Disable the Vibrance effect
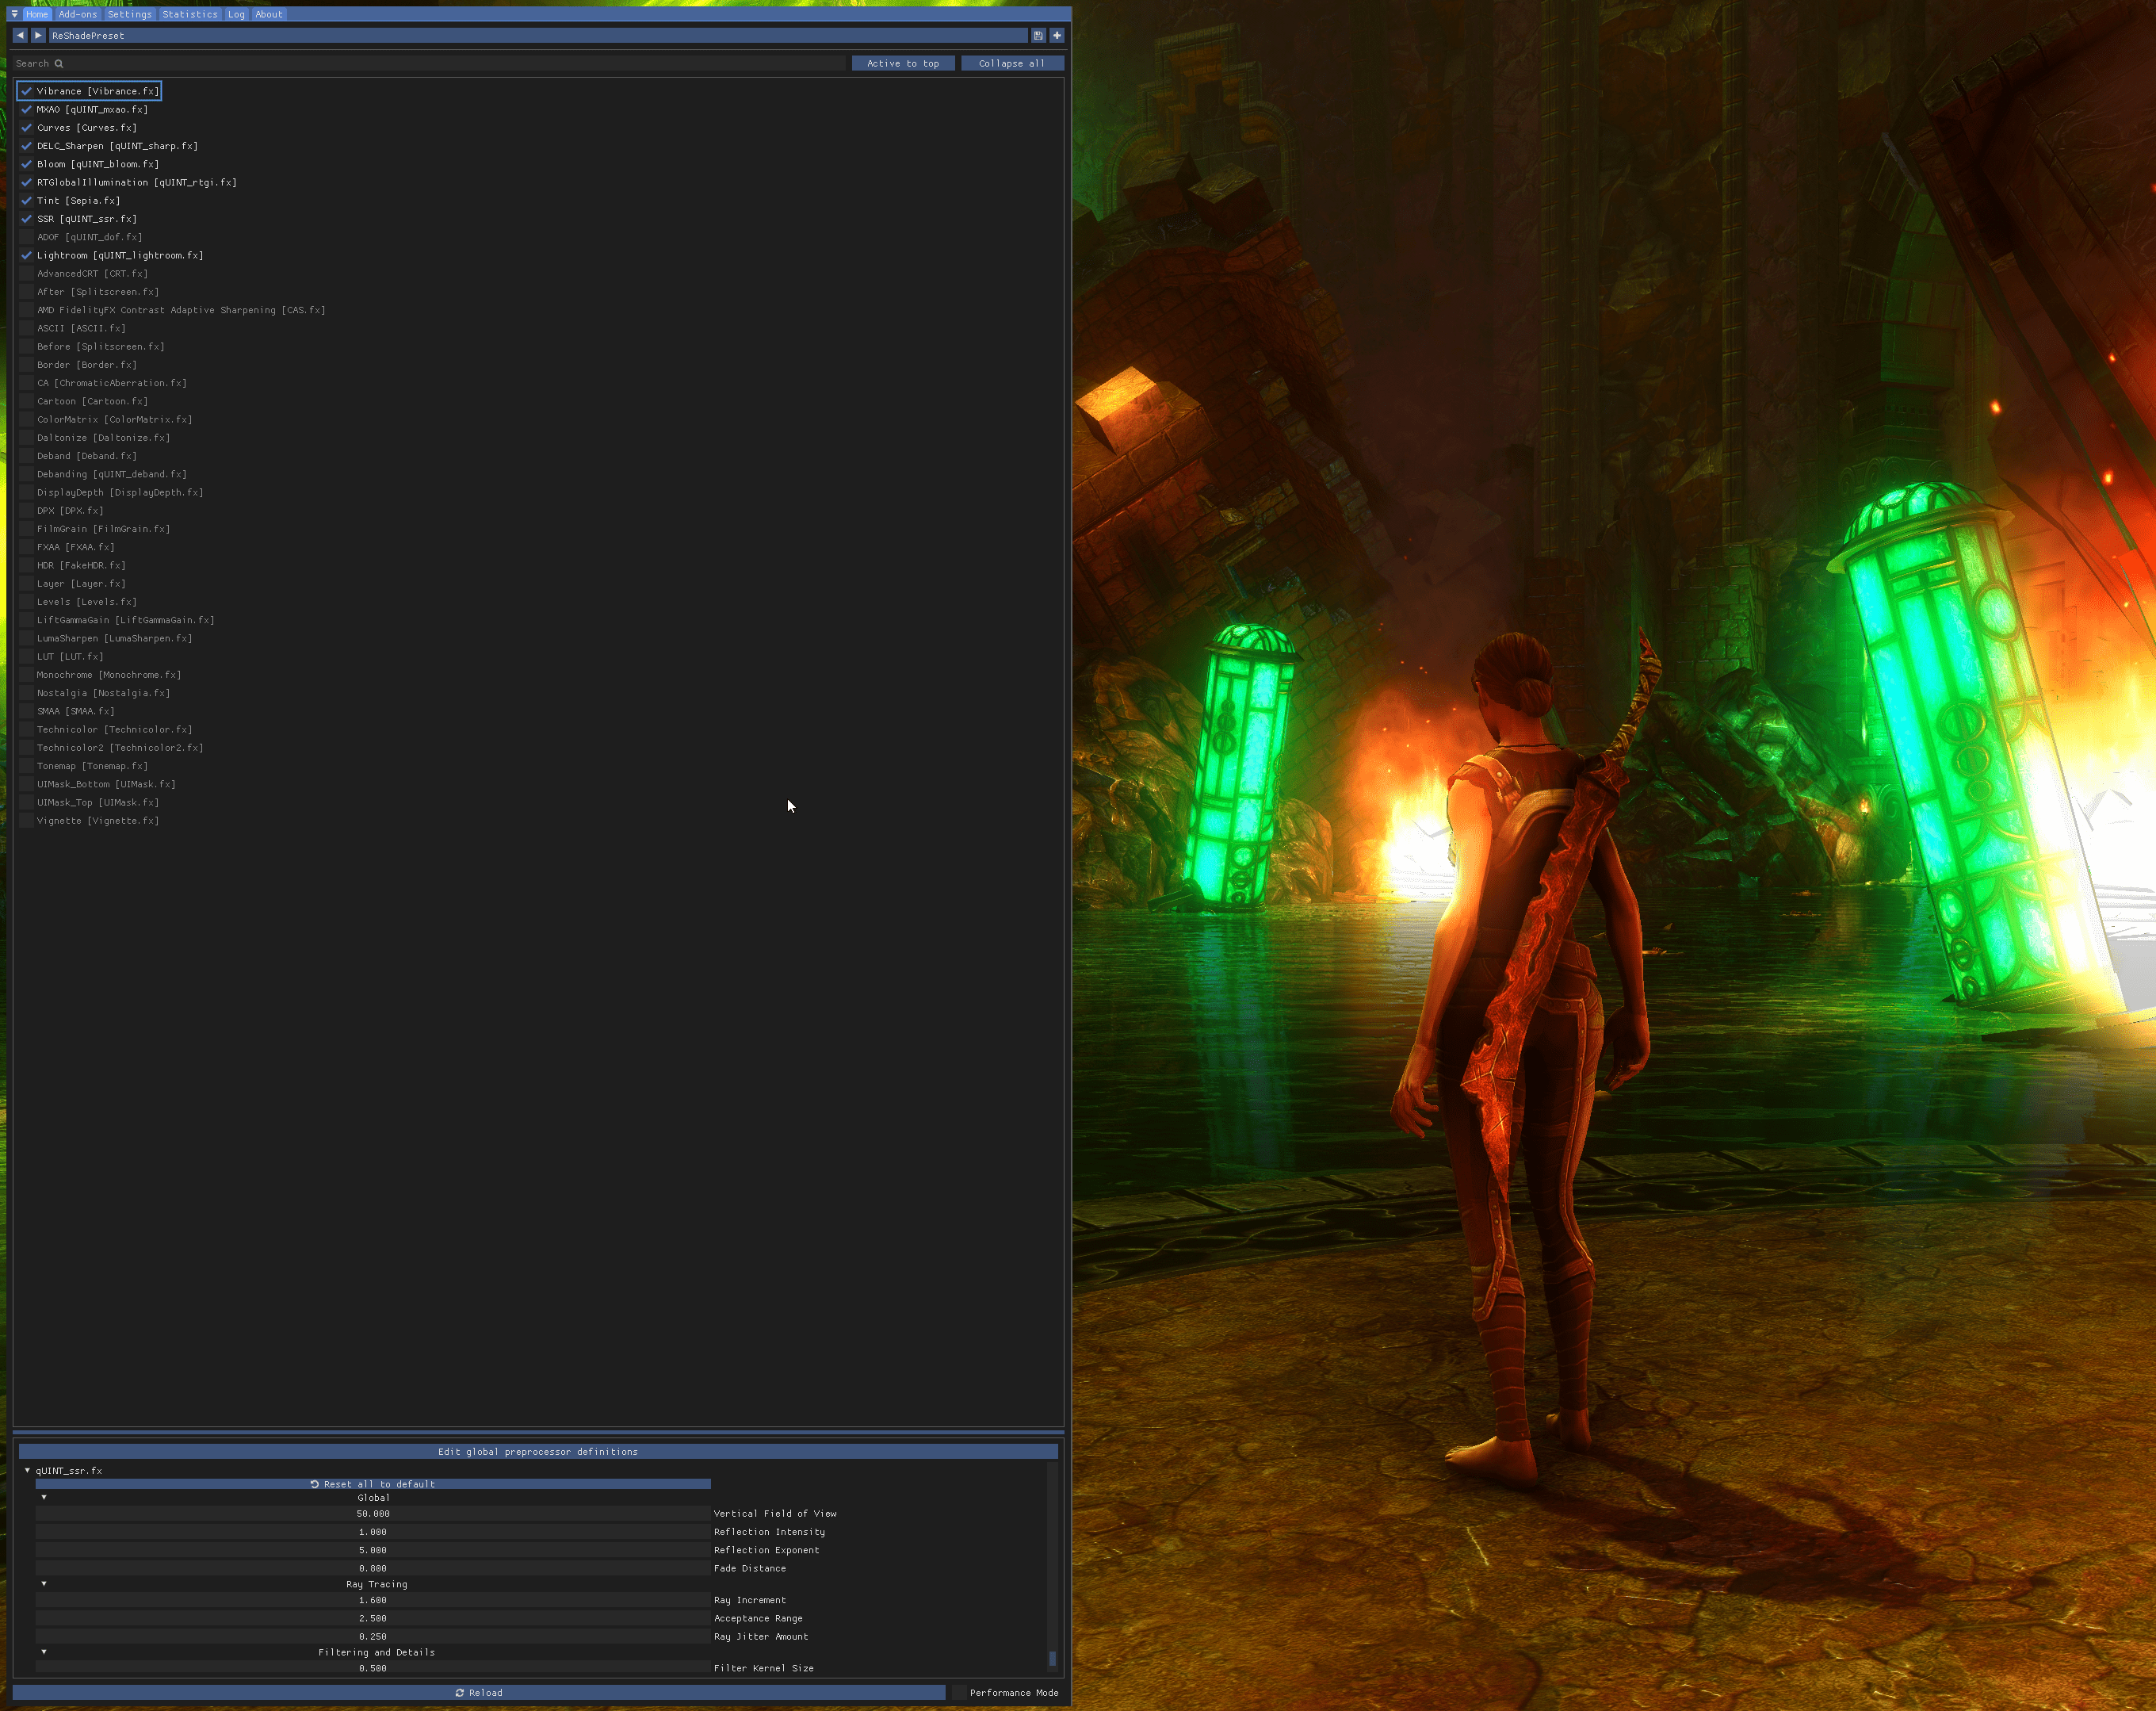2156x1711 pixels. pos(26,90)
